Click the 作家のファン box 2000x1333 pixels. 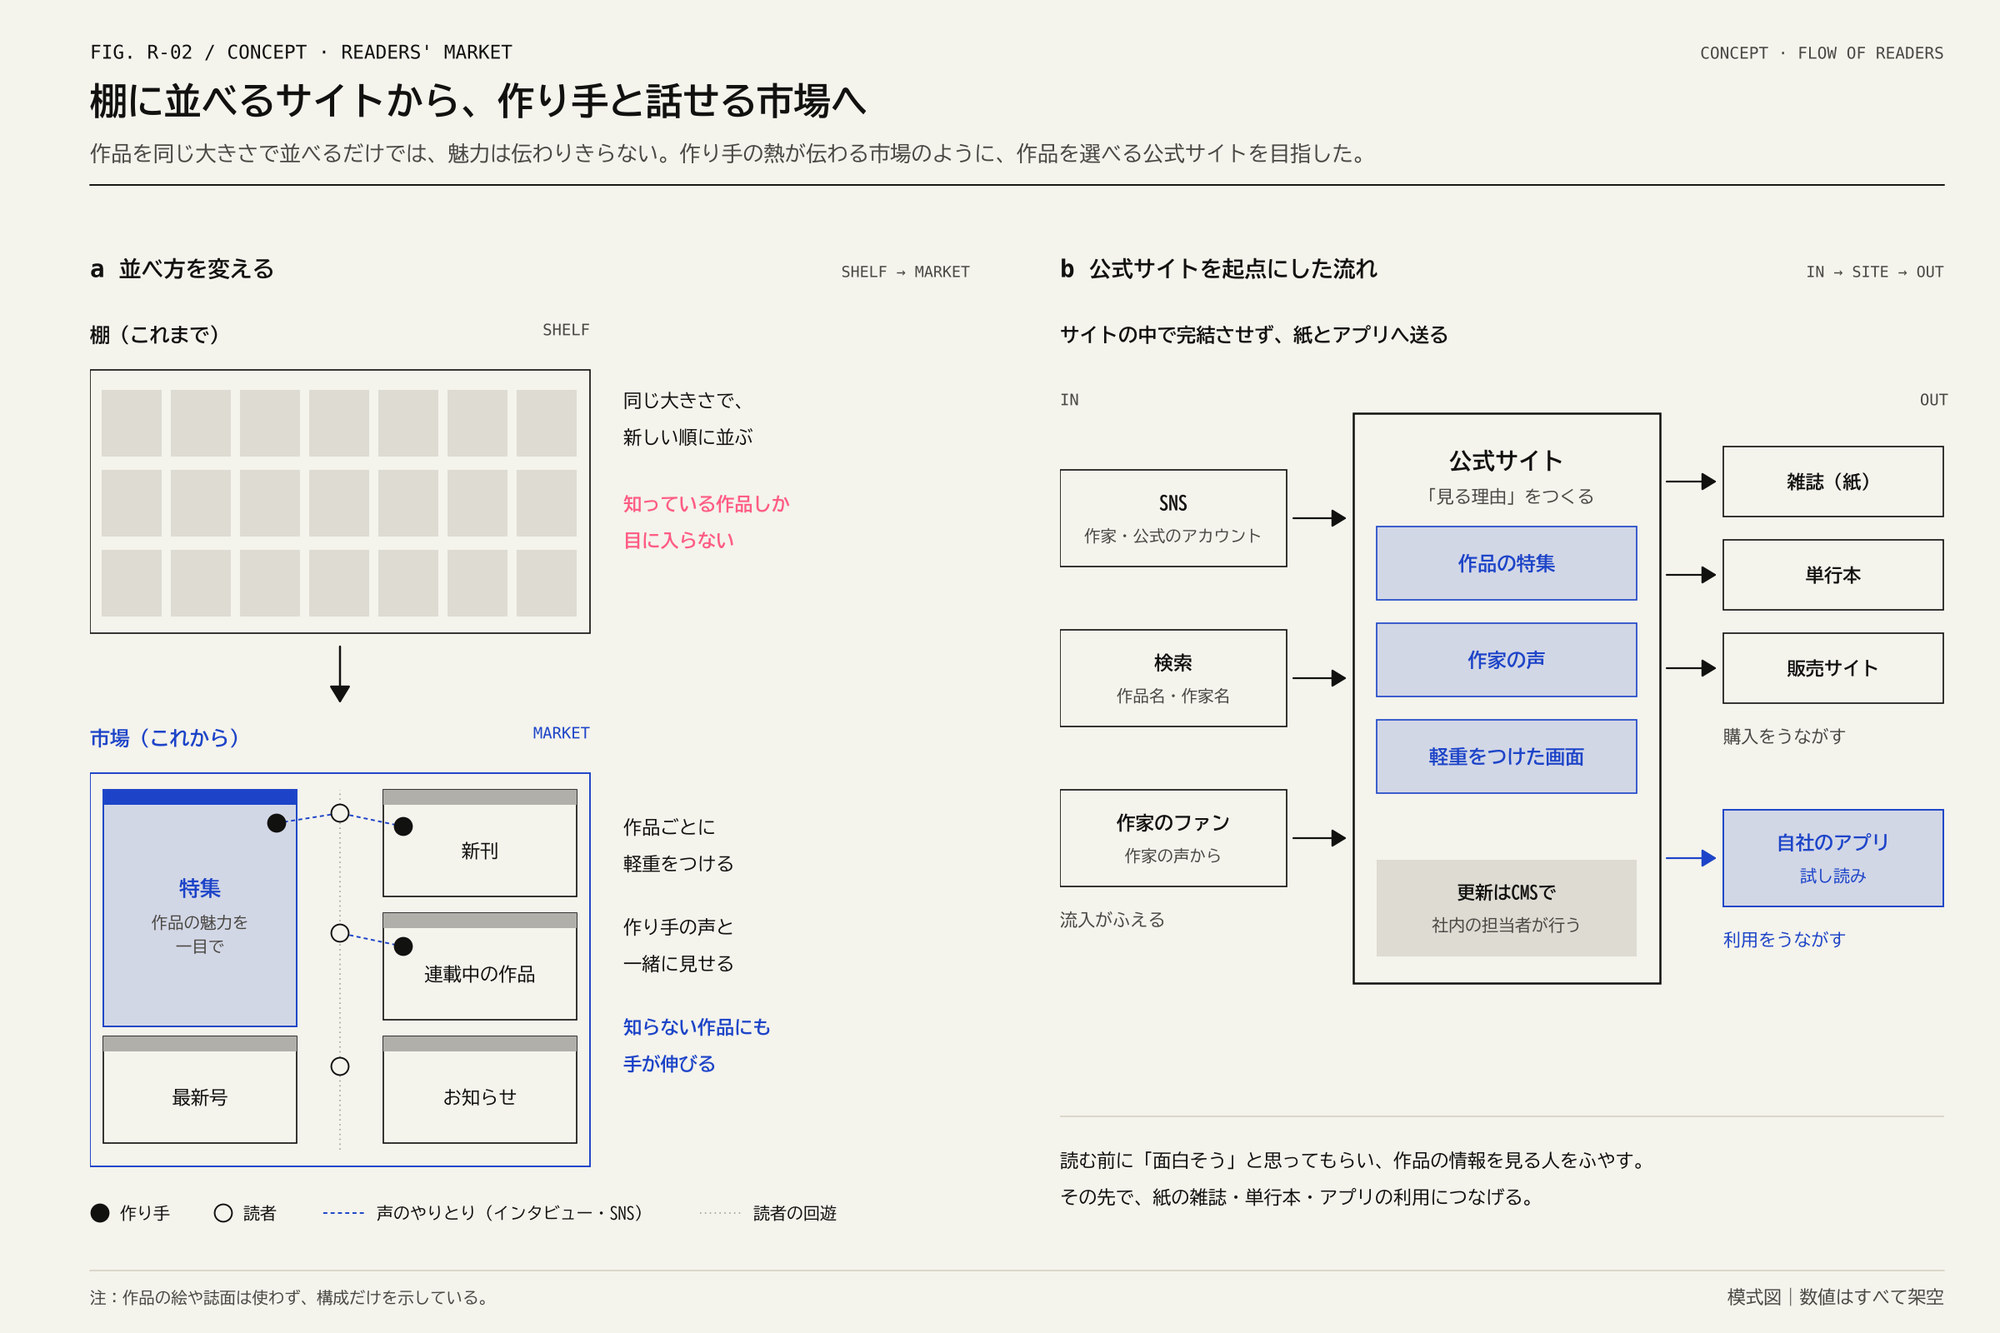[1173, 838]
